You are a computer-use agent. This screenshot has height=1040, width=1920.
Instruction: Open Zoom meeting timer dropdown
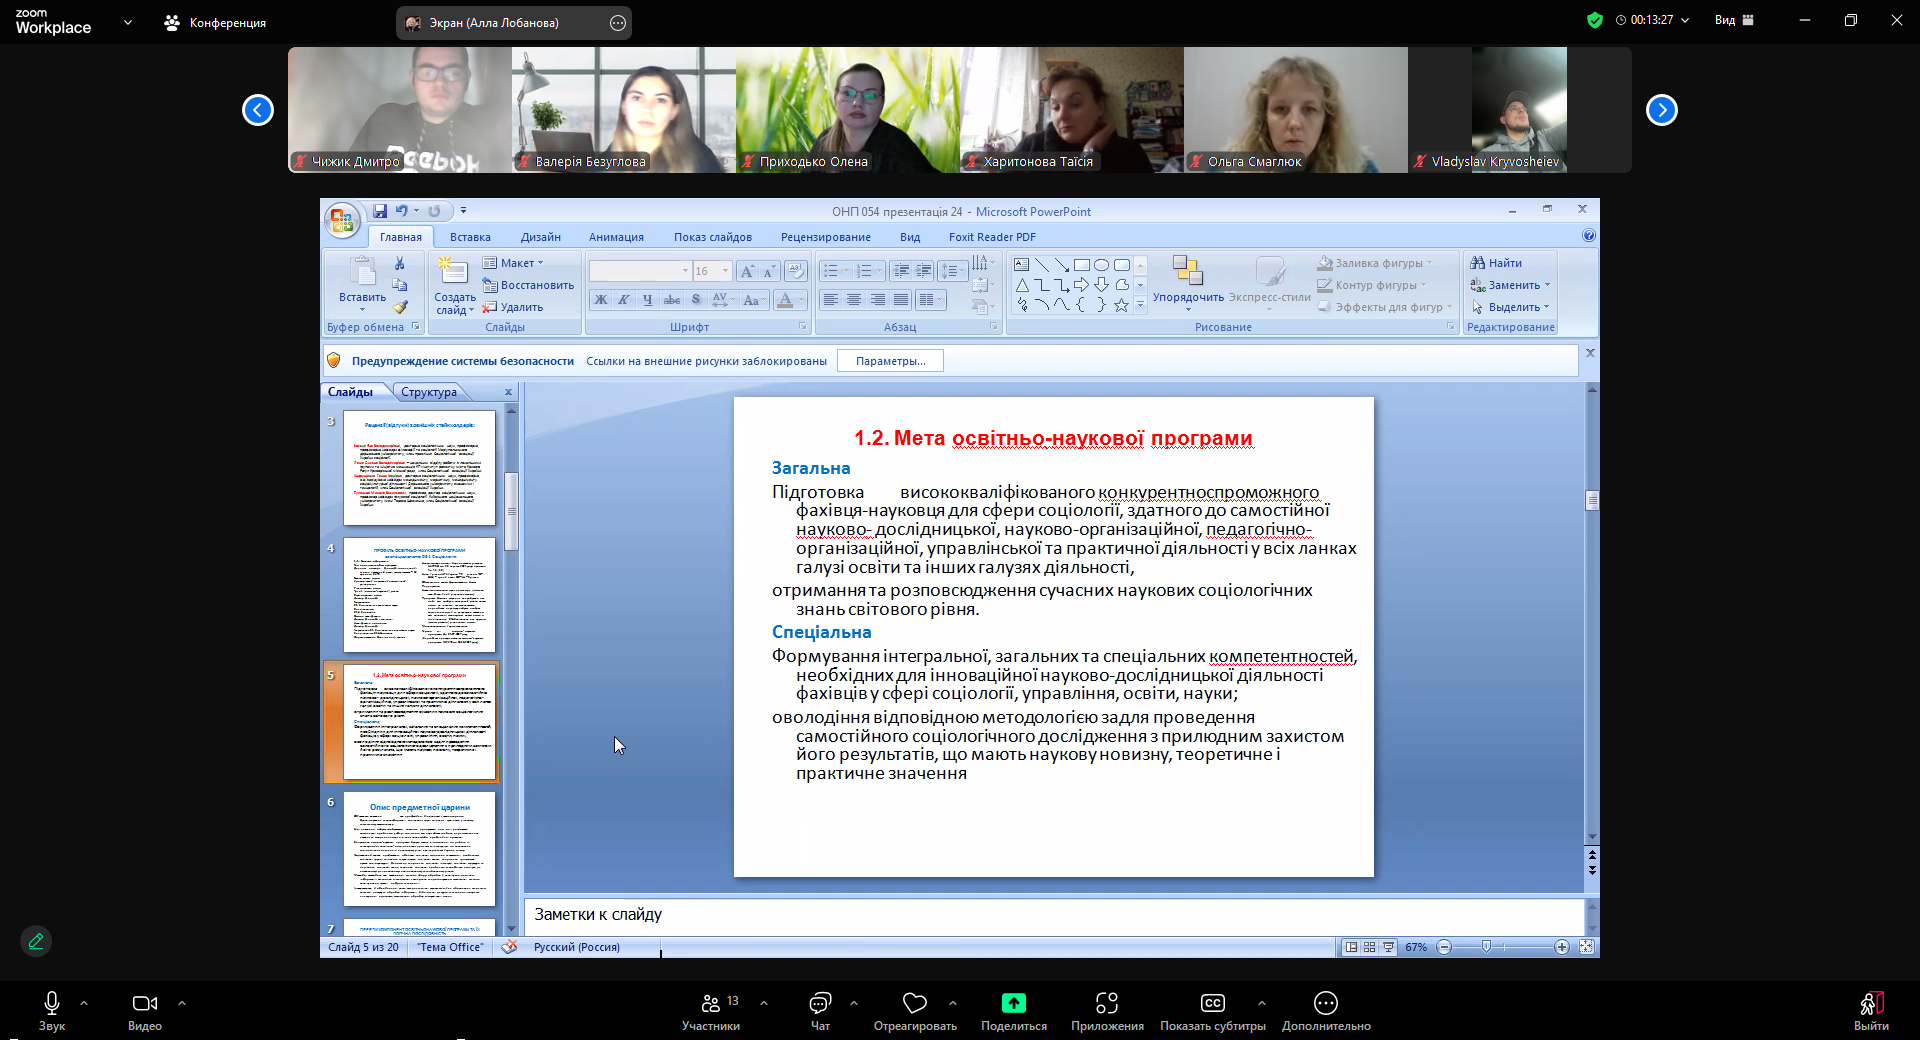(x=1686, y=20)
